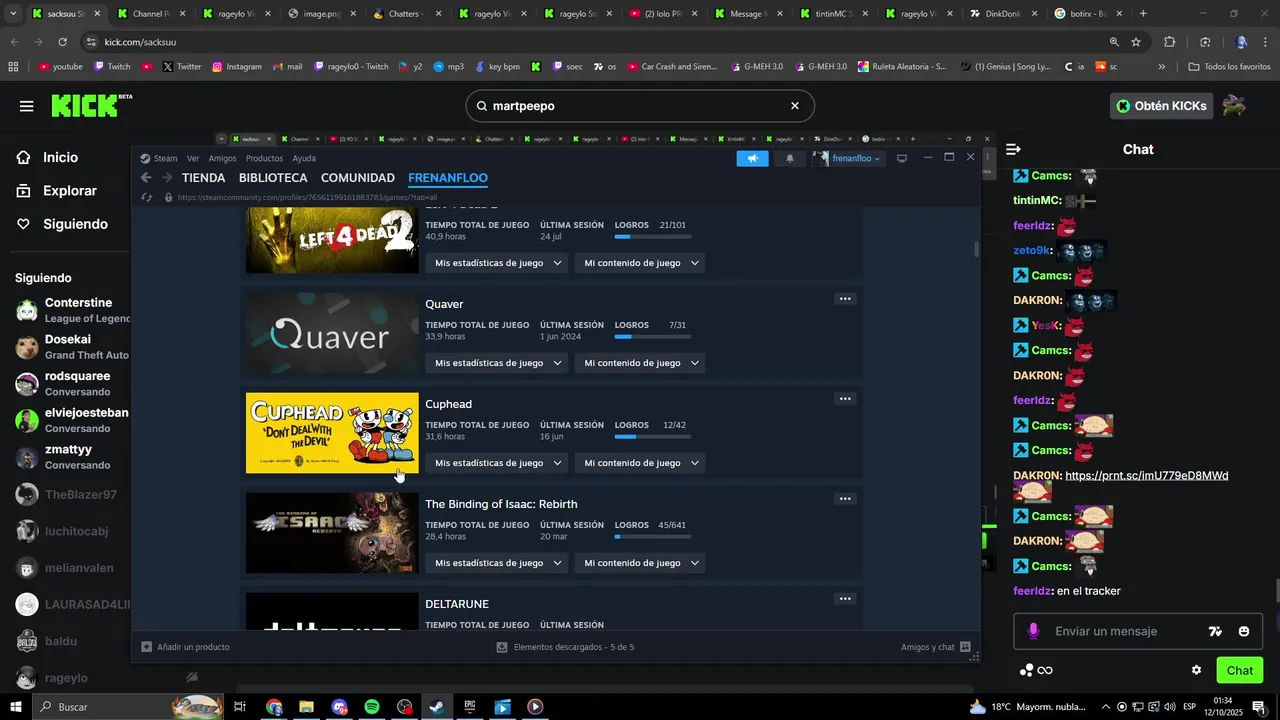Open Siguiendo in the Kick sidebar
The height and width of the screenshot is (720, 1280).
point(75,224)
